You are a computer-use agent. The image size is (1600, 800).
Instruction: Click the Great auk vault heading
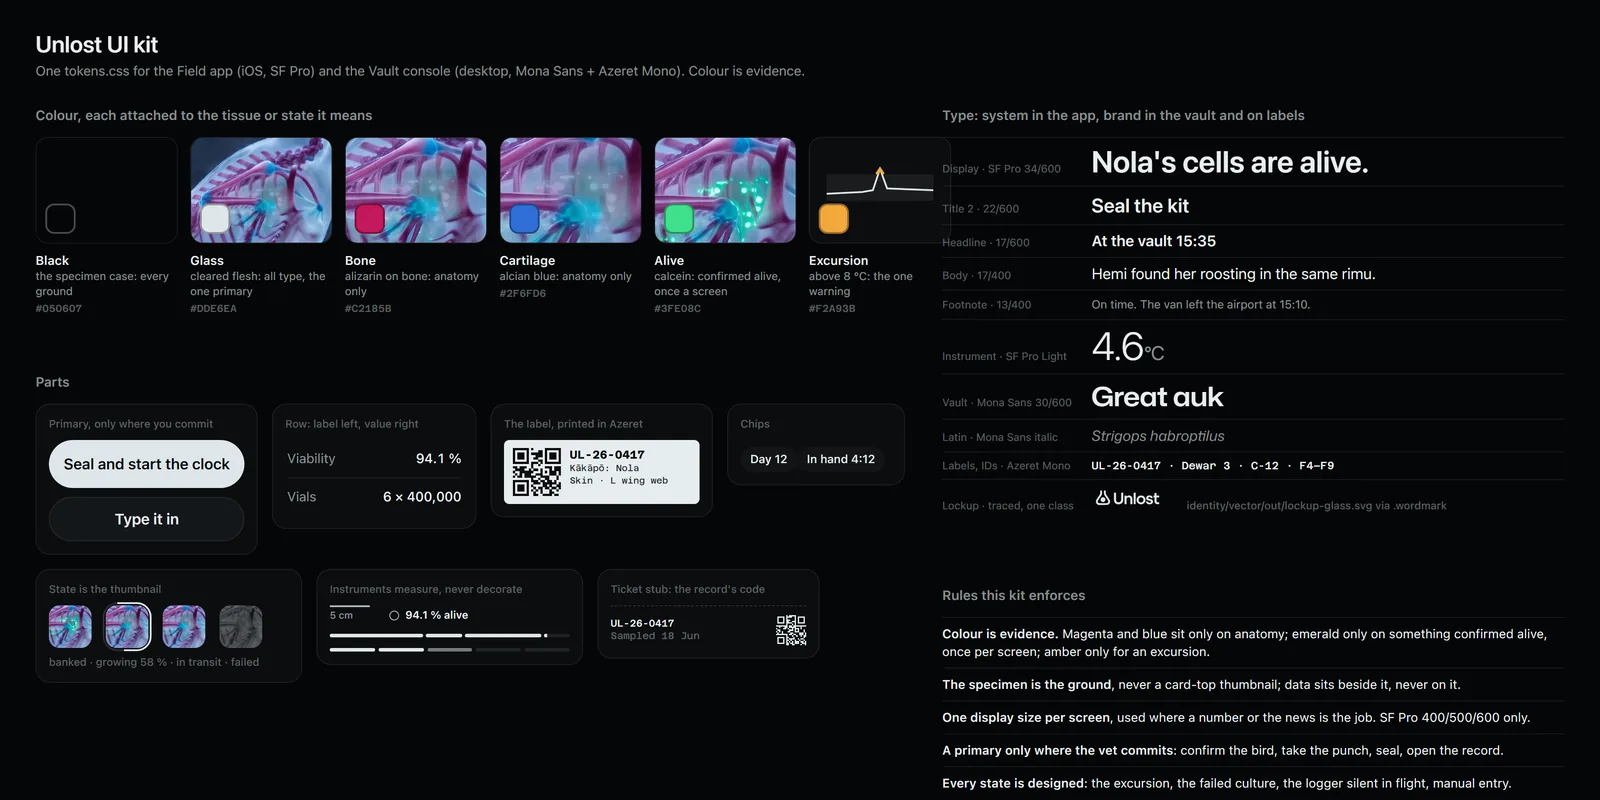pos(1157,397)
